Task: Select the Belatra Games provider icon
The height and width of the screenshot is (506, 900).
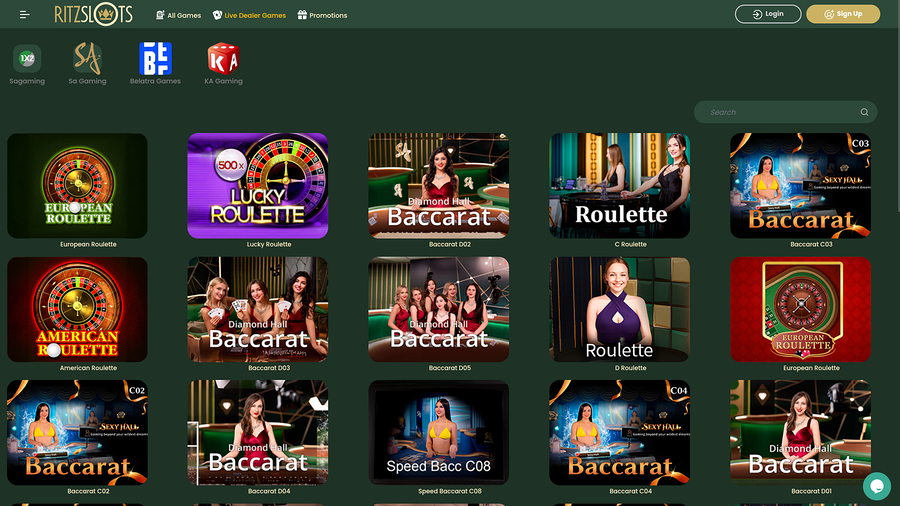Action: pyautogui.click(x=155, y=59)
